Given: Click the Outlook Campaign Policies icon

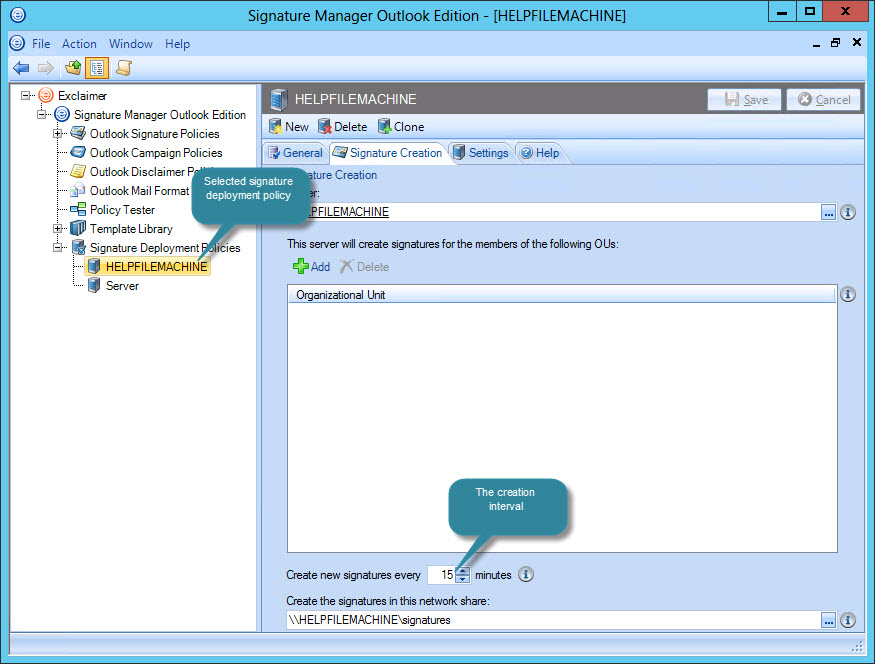Looking at the screenshot, I should pos(78,152).
